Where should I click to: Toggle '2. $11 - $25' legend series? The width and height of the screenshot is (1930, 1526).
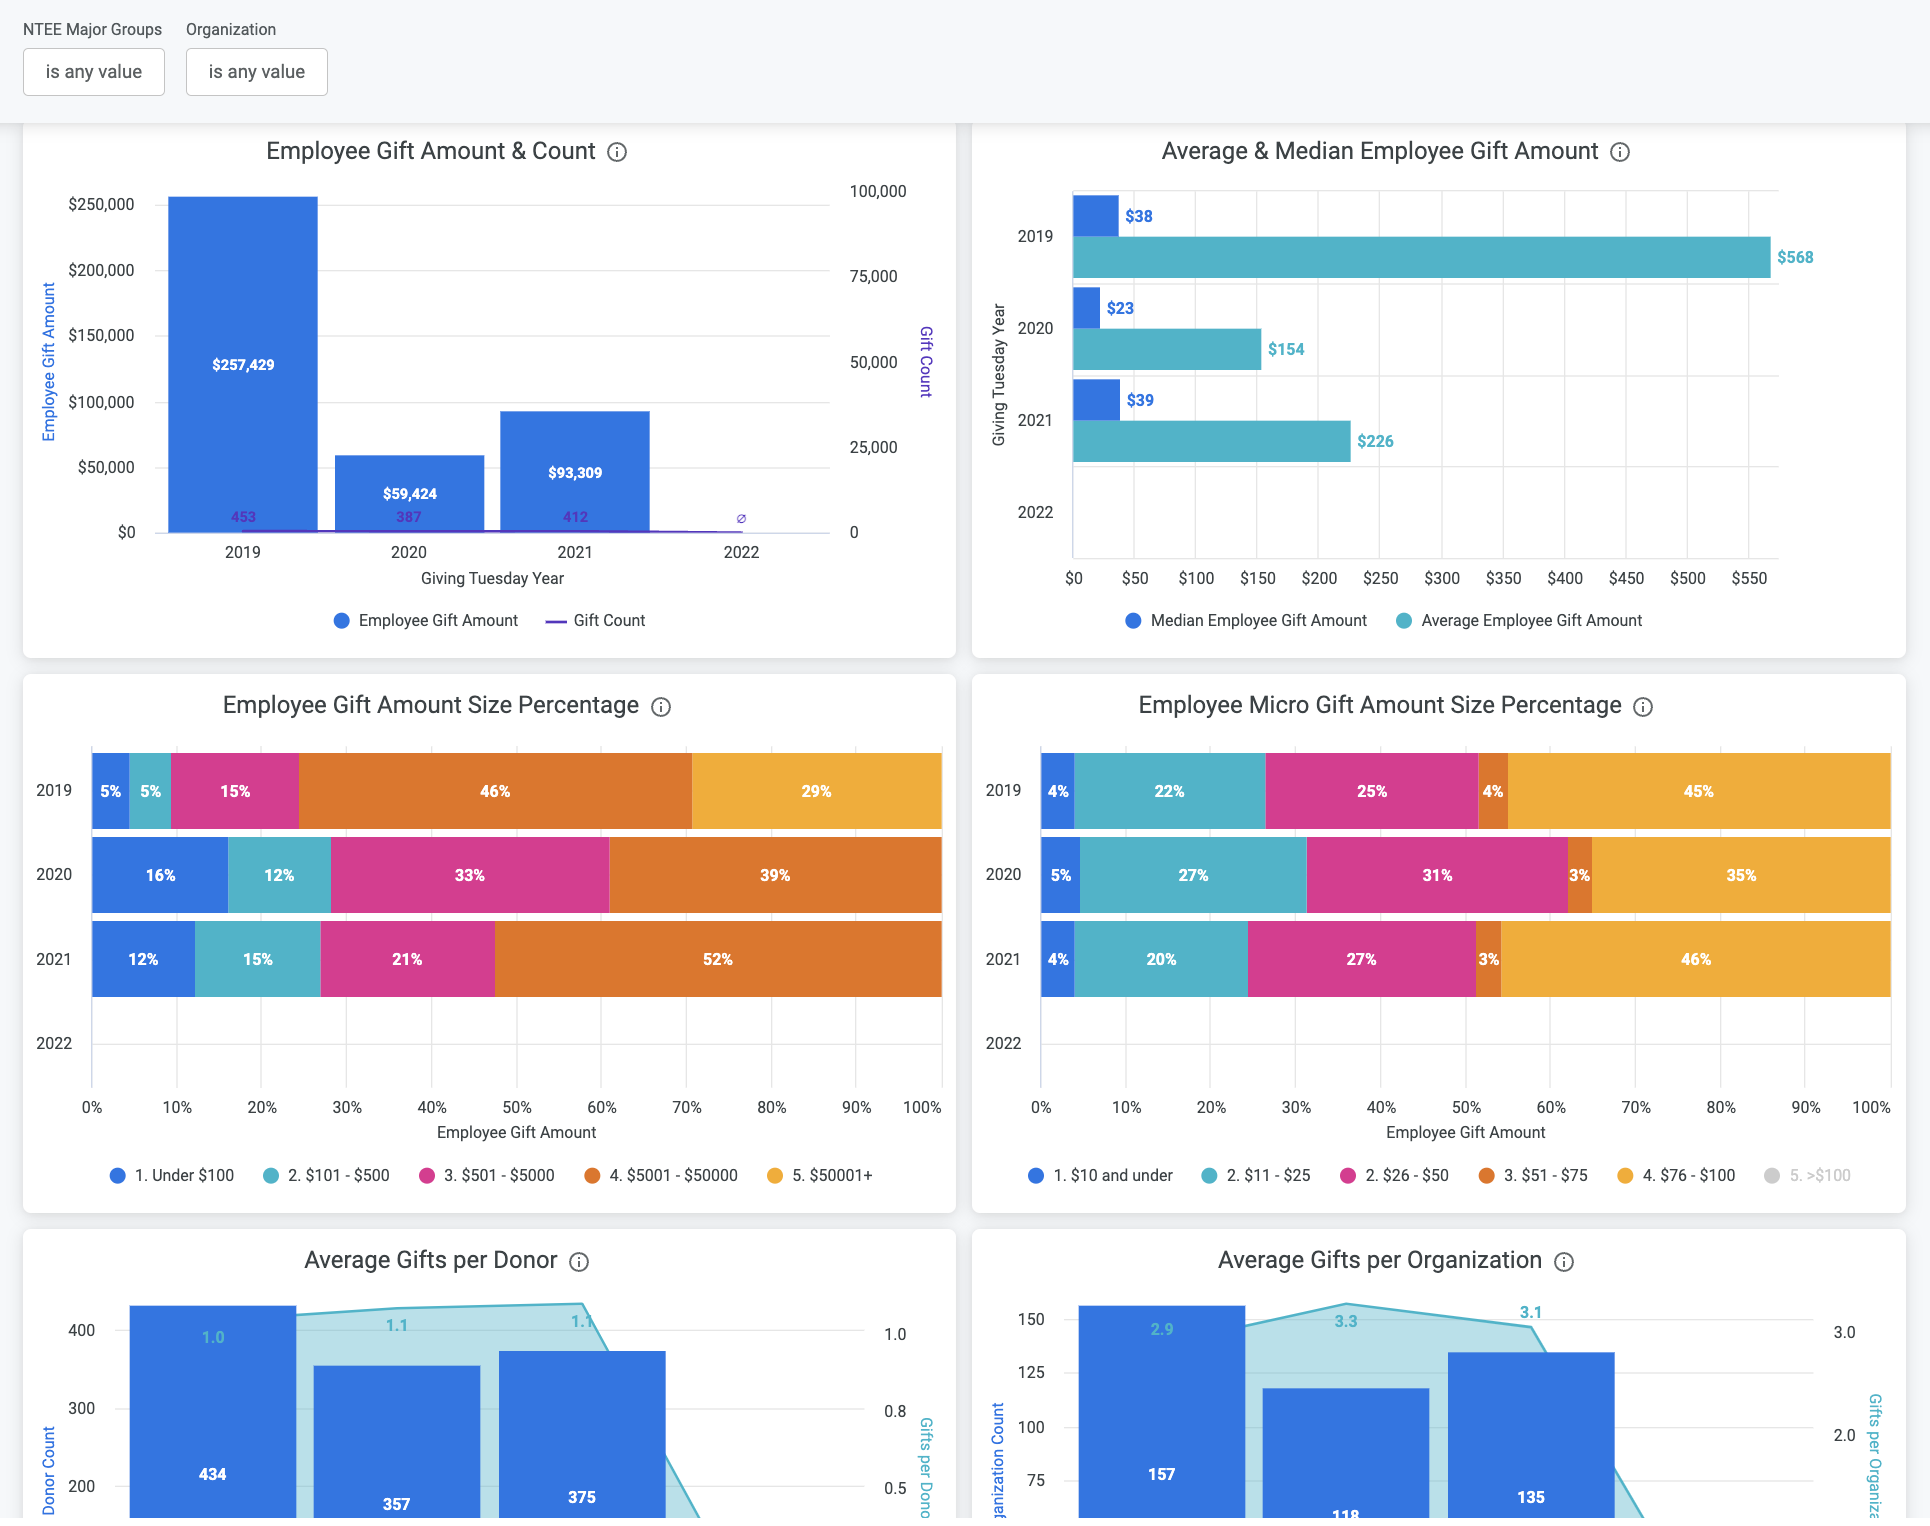pyautogui.click(x=1256, y=1176)
